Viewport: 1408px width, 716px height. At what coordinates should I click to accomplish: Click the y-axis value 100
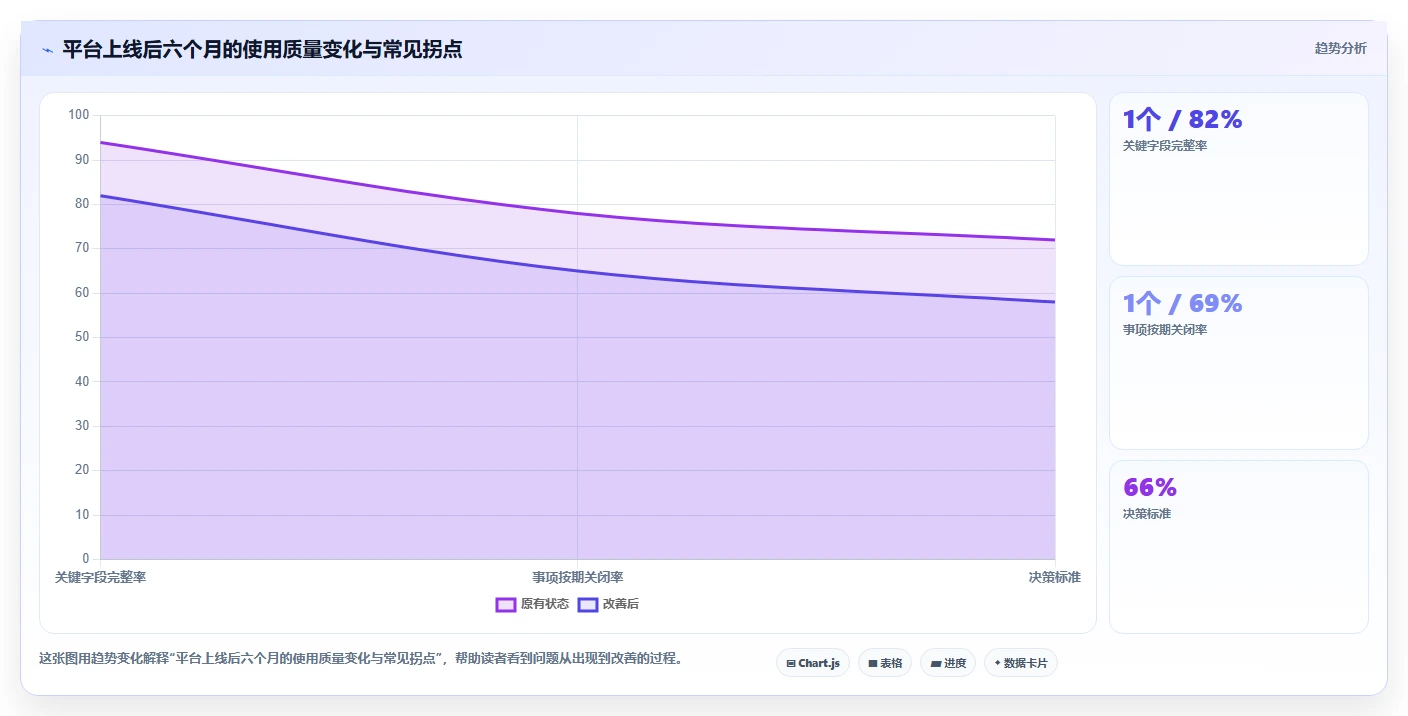(x=79, y=115)
